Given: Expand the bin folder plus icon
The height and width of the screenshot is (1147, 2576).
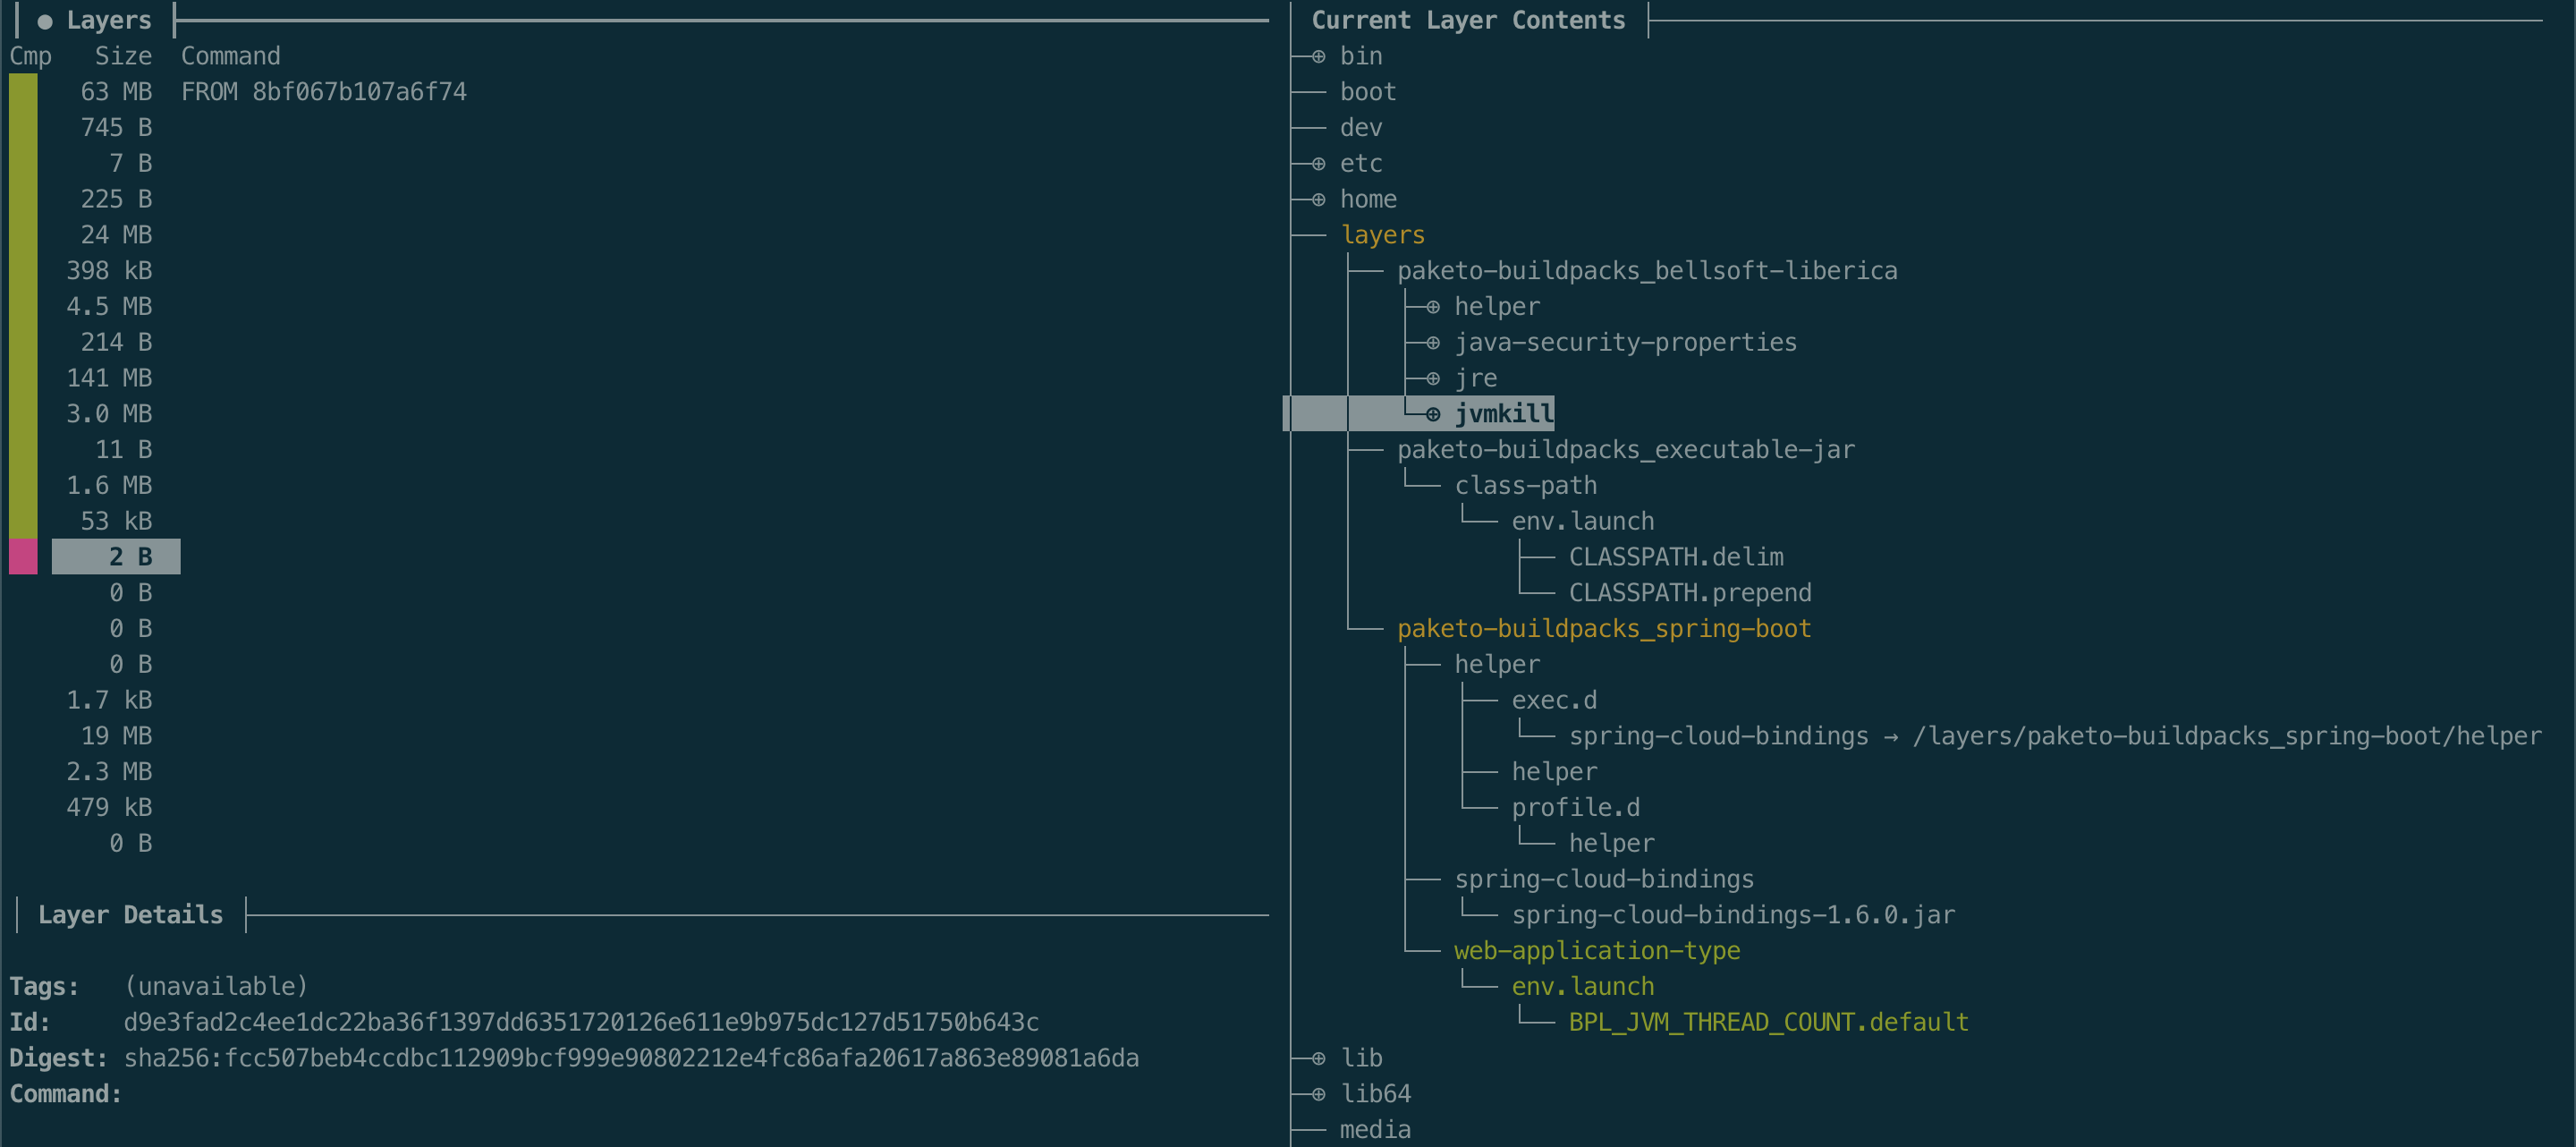Looking at the screenshot, I should [1319, 56].
